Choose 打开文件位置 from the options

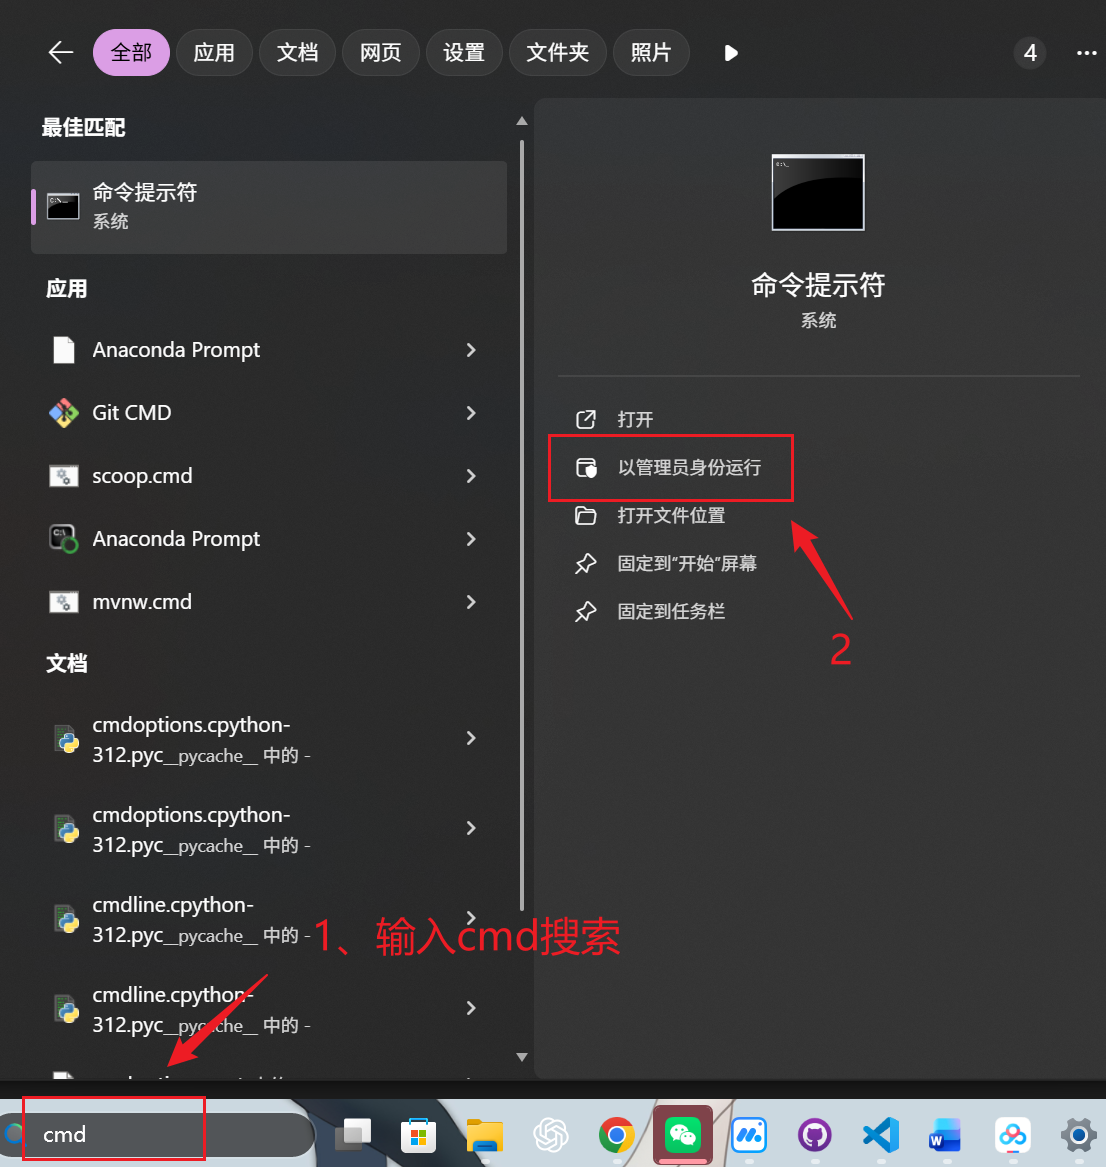pyautogui.click(x=670, y=516)
